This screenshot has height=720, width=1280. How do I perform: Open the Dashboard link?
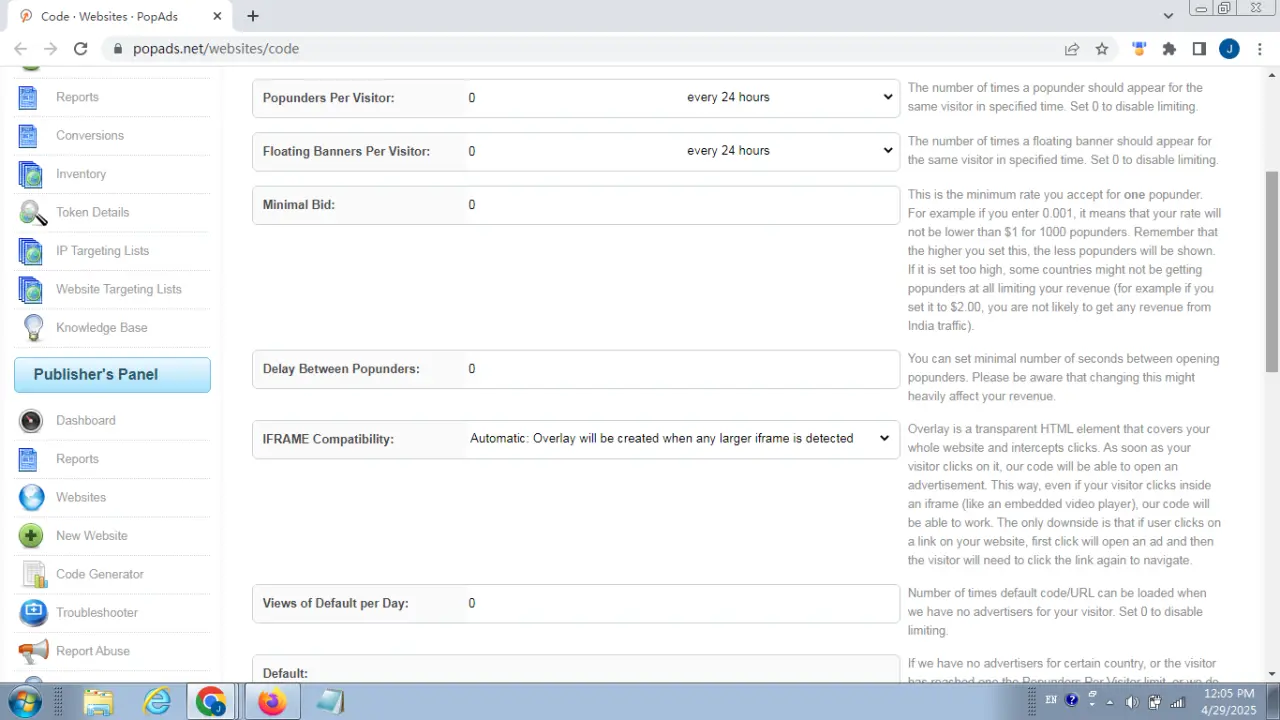pyautogui.click(x=85, y=421)
